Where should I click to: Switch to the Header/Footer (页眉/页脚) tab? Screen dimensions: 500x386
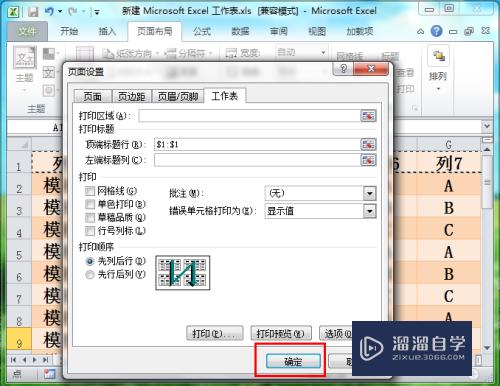point(178,96)
